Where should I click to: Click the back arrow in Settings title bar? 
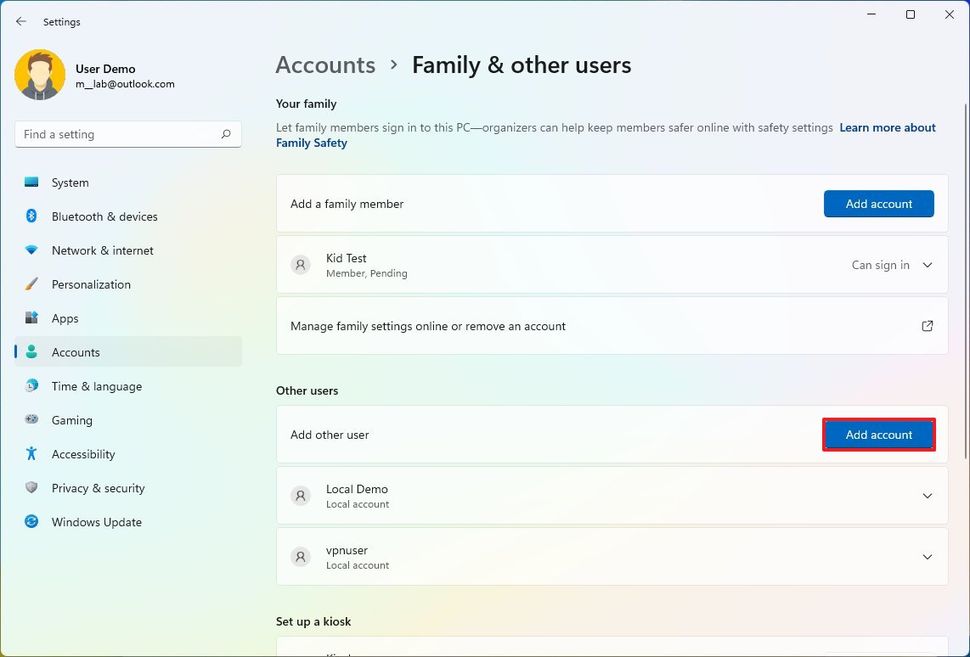tap(21, 21)
